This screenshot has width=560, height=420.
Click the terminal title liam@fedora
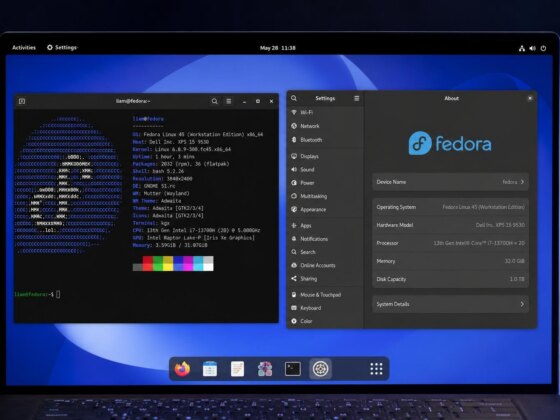click(133, 101)
